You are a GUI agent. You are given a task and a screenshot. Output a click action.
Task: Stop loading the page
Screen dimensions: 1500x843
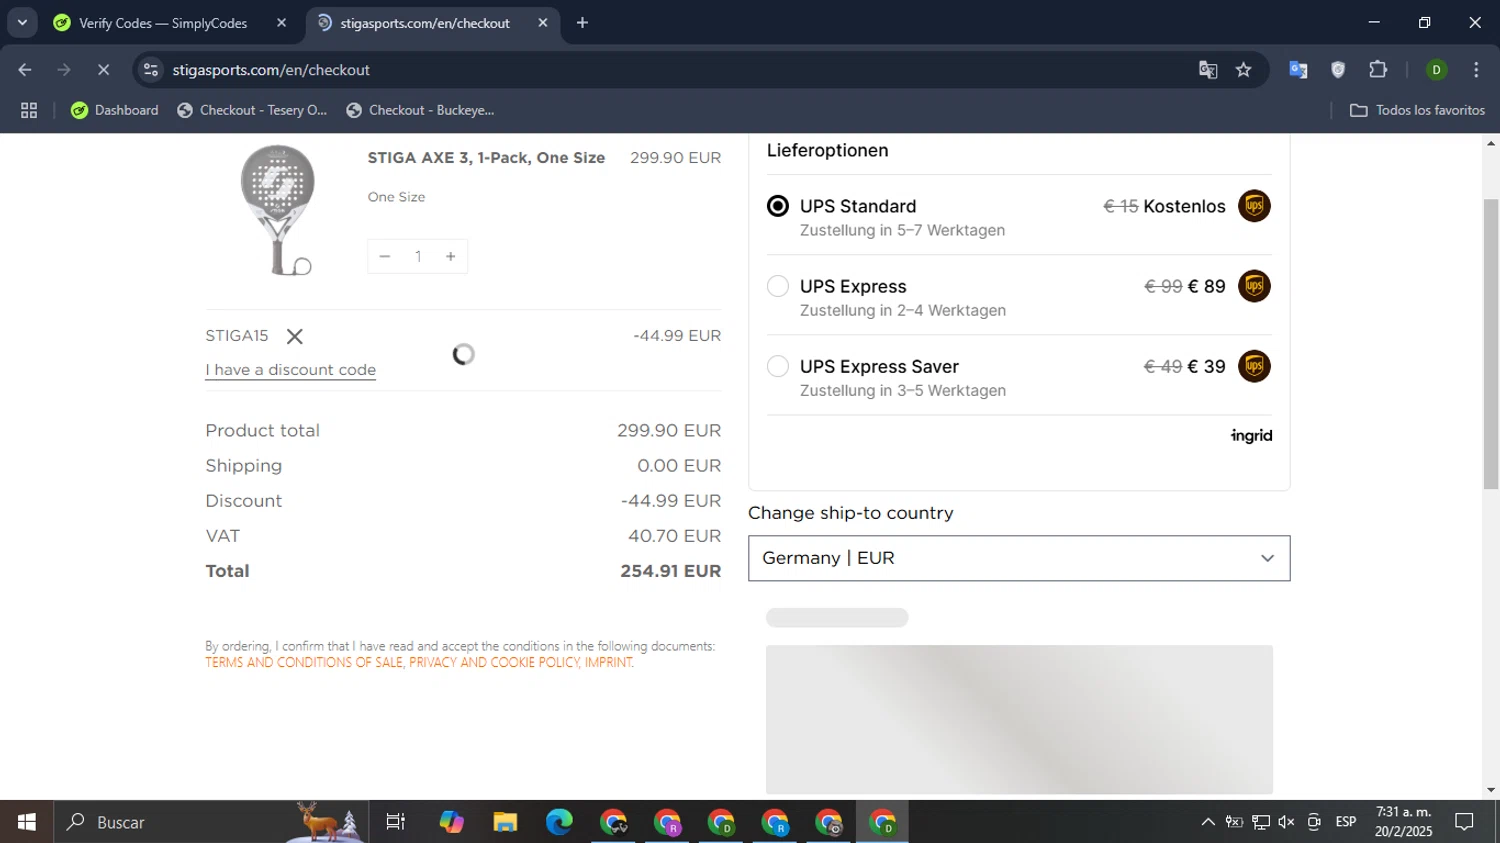coord(103,70)
